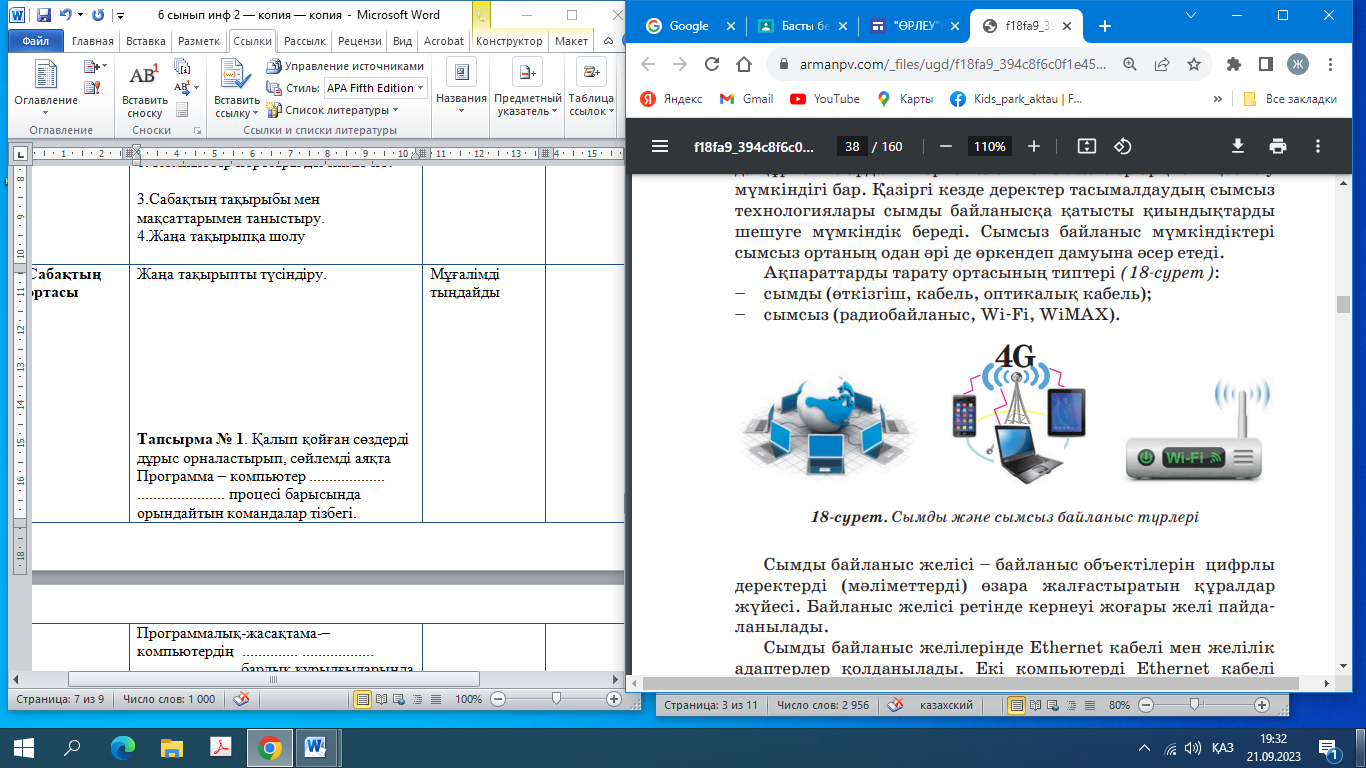Toggle the Word ruler tab selector
The width and height of the screenshot is (1366, 768).
pos(19,153)
